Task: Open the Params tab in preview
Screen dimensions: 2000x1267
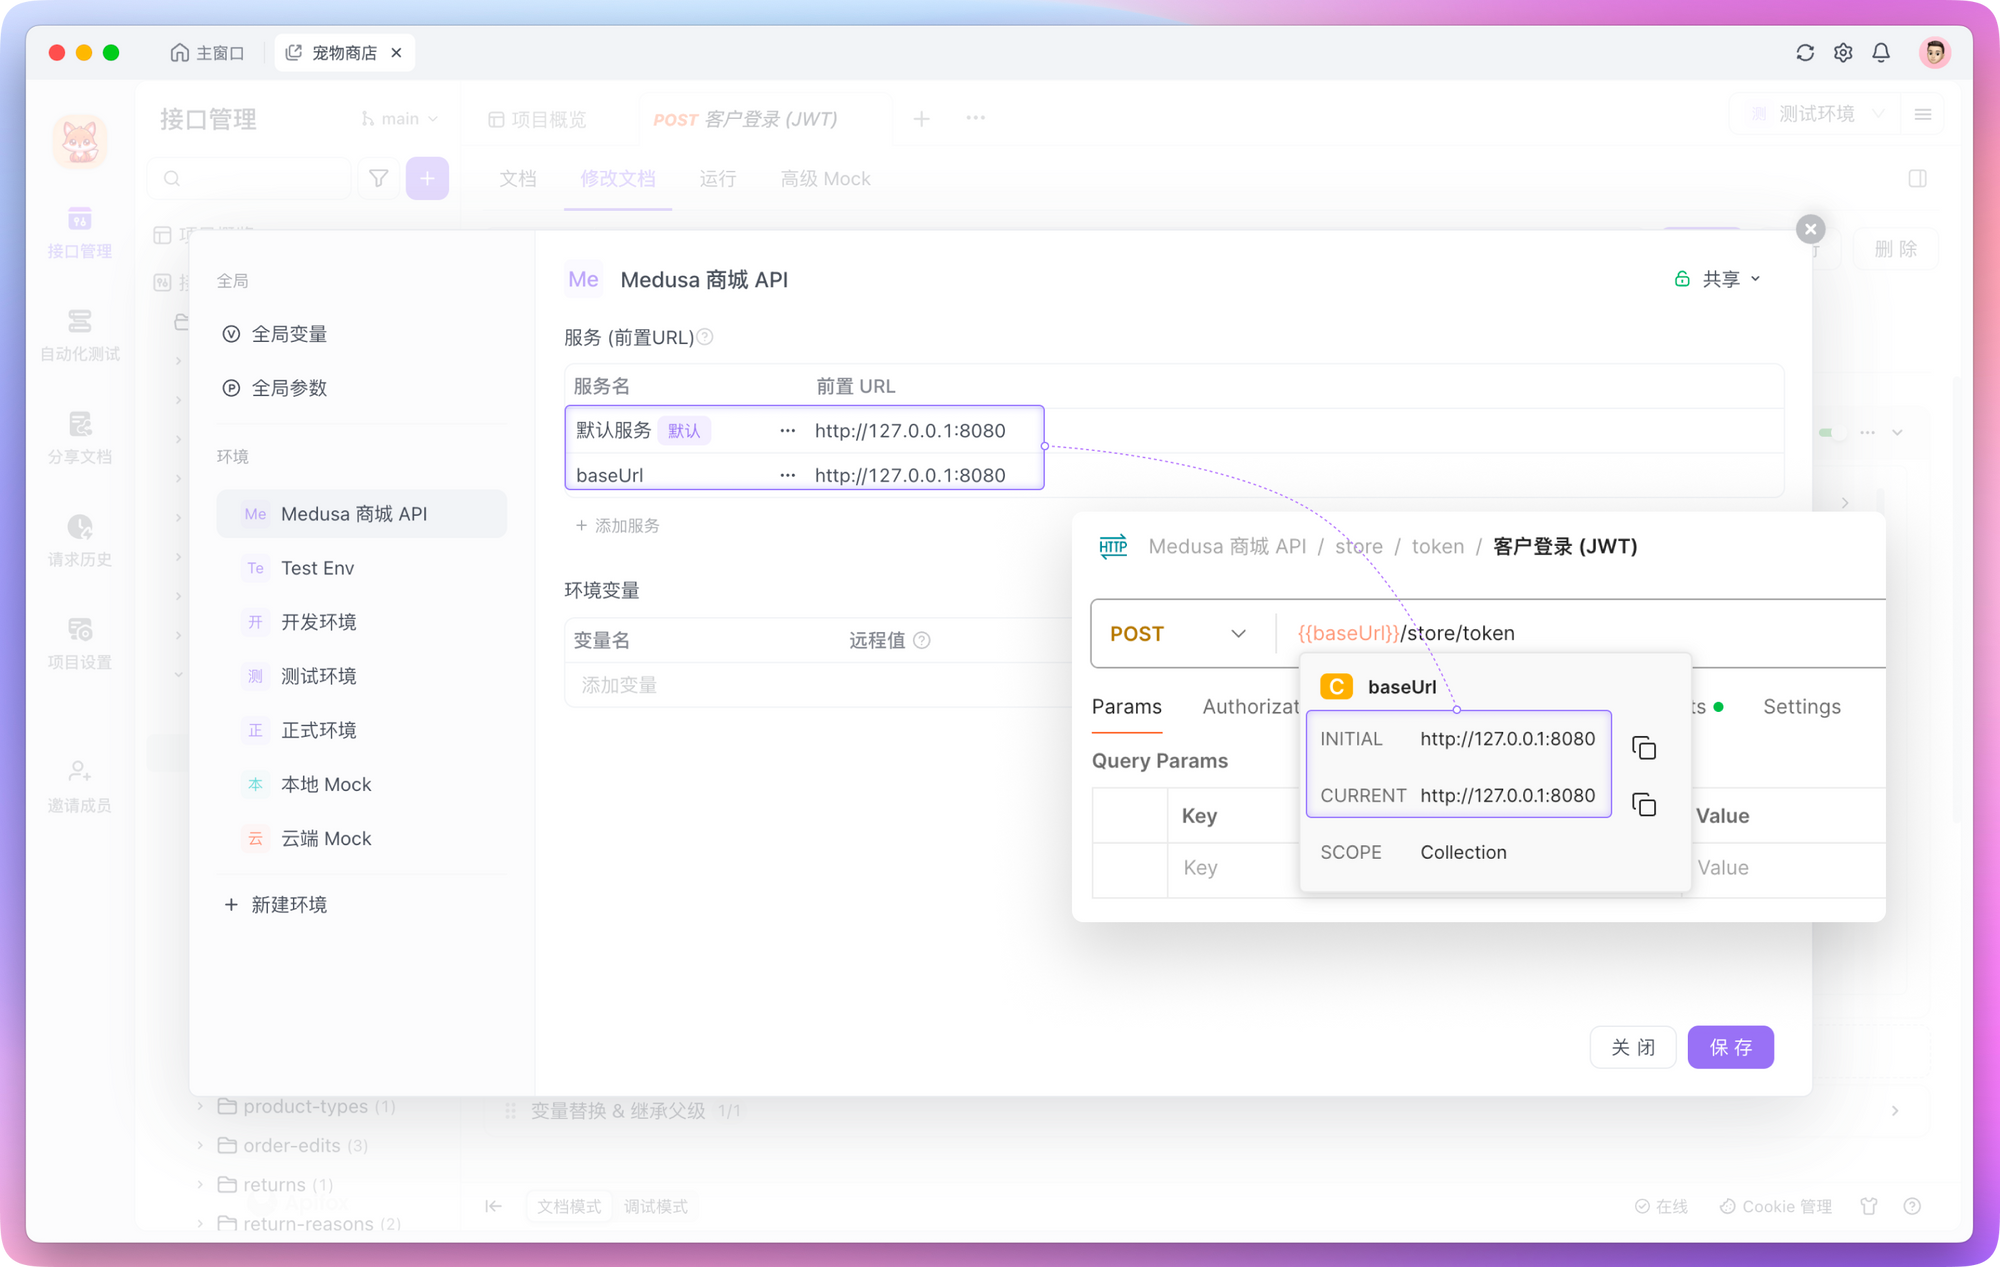Action: tap(1127, 706)
